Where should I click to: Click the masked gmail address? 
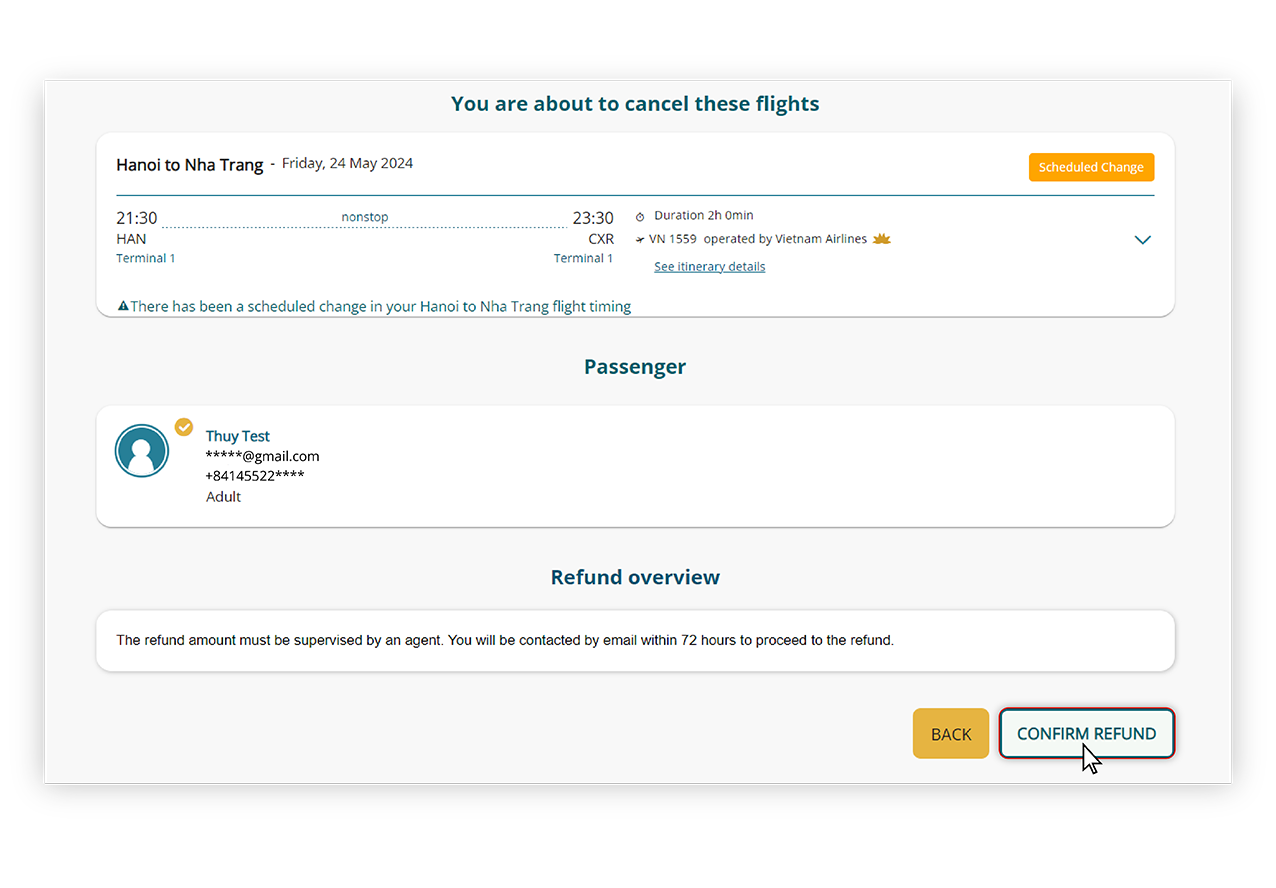point(262,456)
